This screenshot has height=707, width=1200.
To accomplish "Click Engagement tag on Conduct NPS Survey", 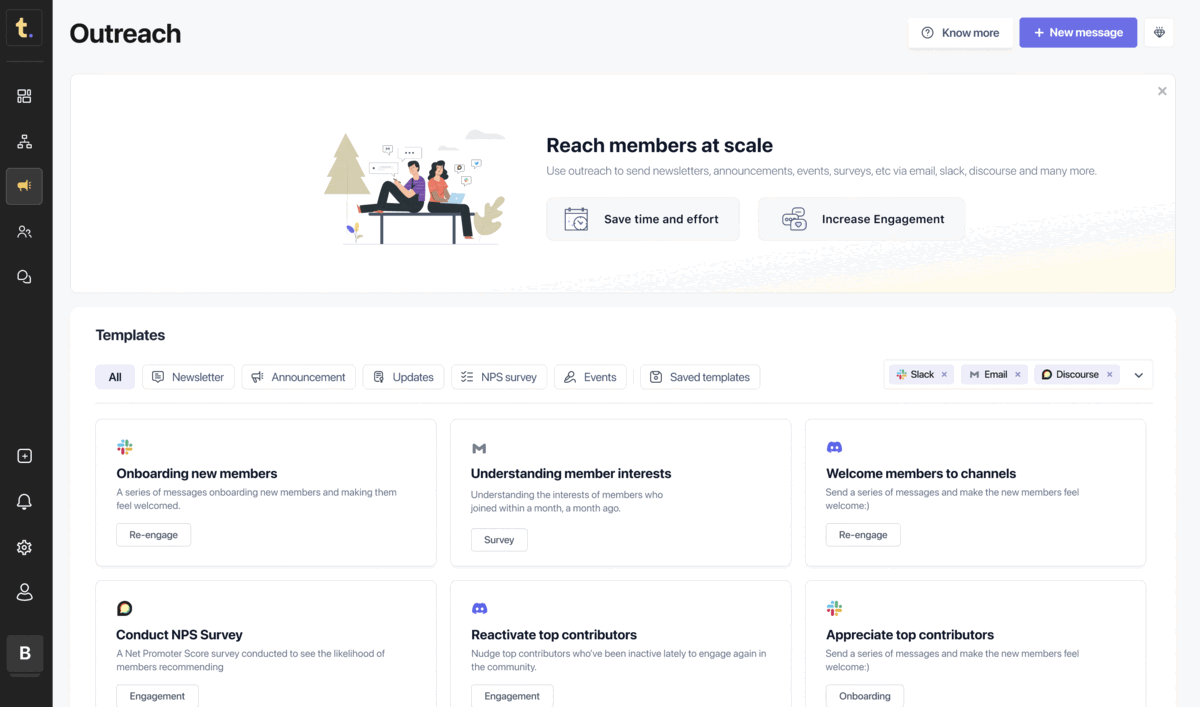I will click(157, 696).
